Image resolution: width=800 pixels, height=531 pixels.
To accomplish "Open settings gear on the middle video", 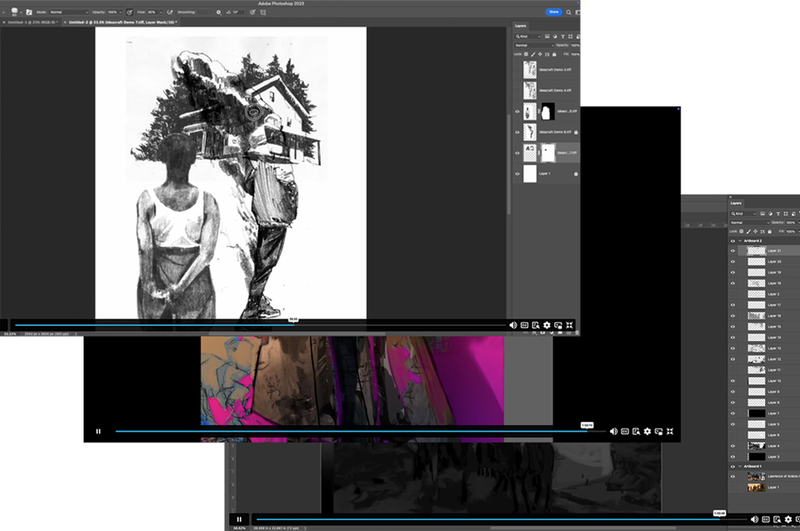I will coord(647,431).
